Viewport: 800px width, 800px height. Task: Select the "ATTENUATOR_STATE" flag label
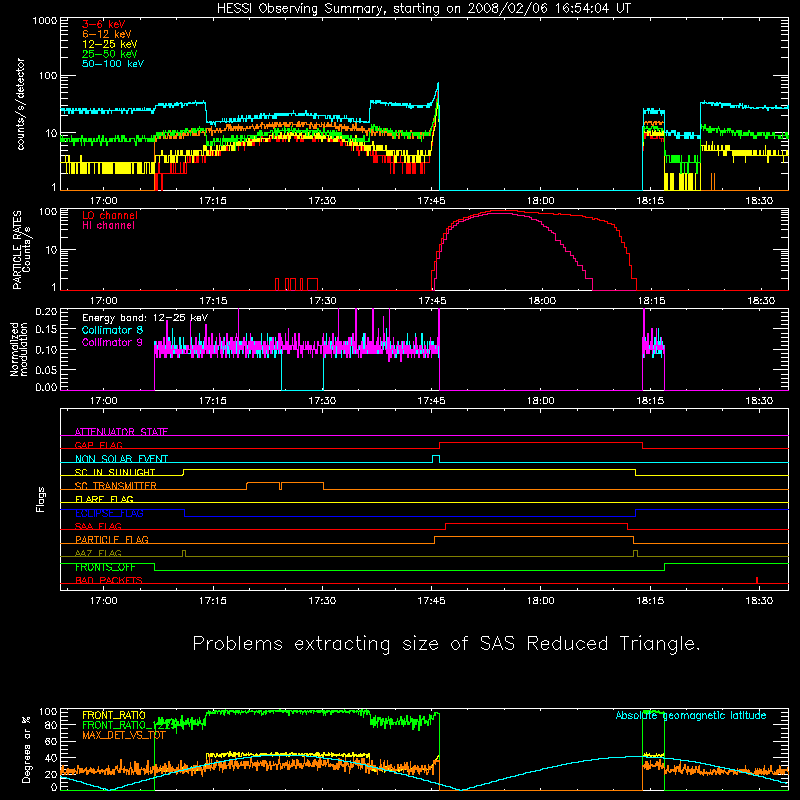tap(121, 432)
